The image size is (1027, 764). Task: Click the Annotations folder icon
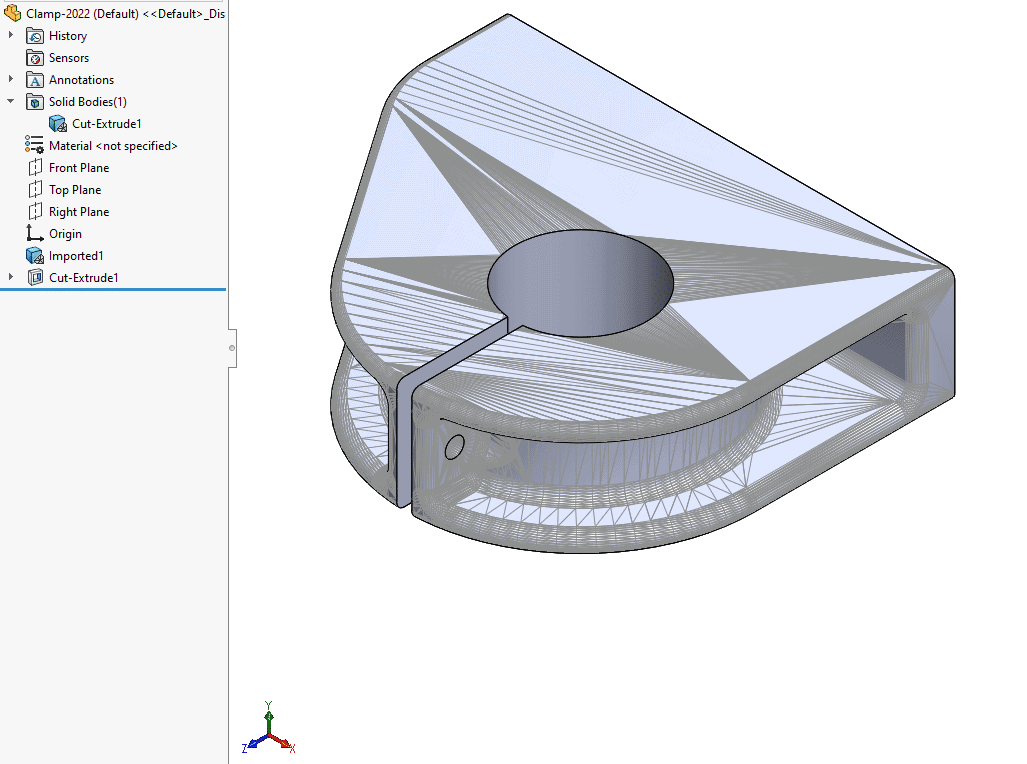(35, 80)
